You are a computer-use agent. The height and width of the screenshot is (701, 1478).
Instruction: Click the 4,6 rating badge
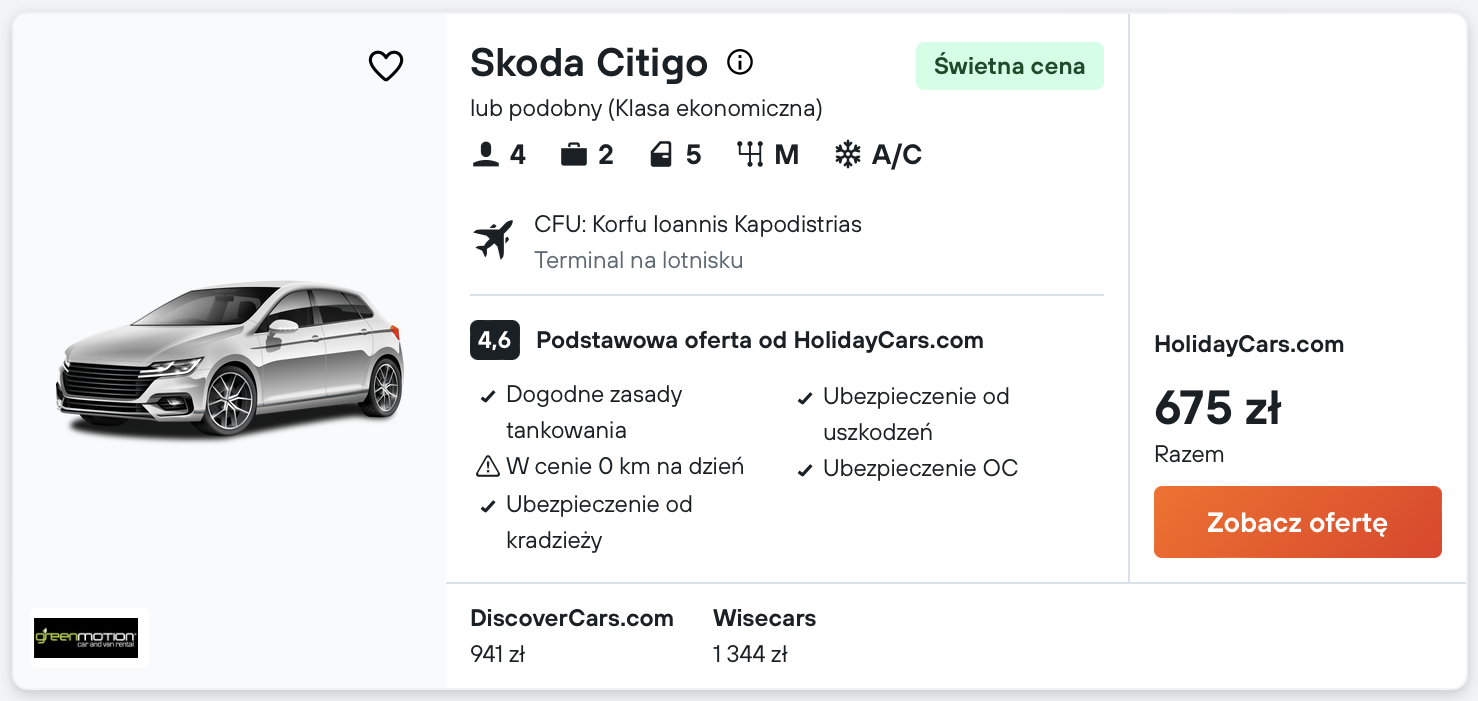point(494,341)
